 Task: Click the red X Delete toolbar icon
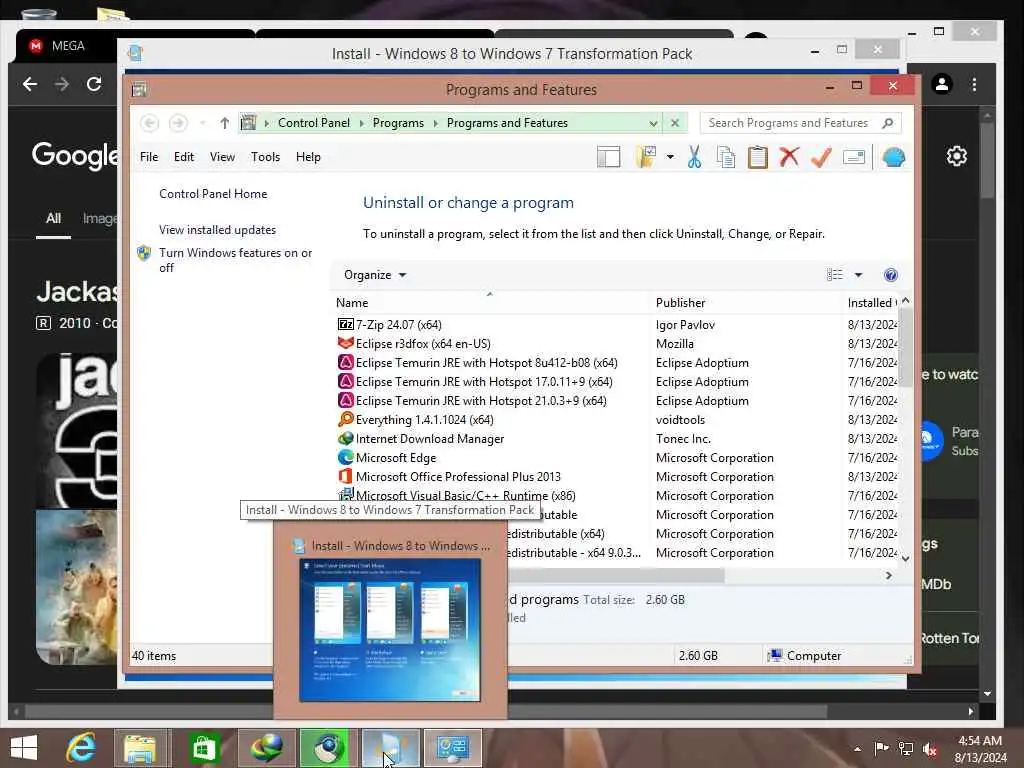click(790, 157)
